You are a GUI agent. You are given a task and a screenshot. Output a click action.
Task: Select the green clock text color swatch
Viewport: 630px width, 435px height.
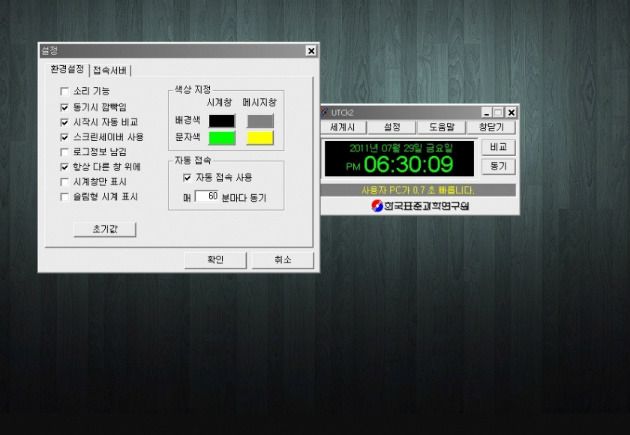point(222,138)
